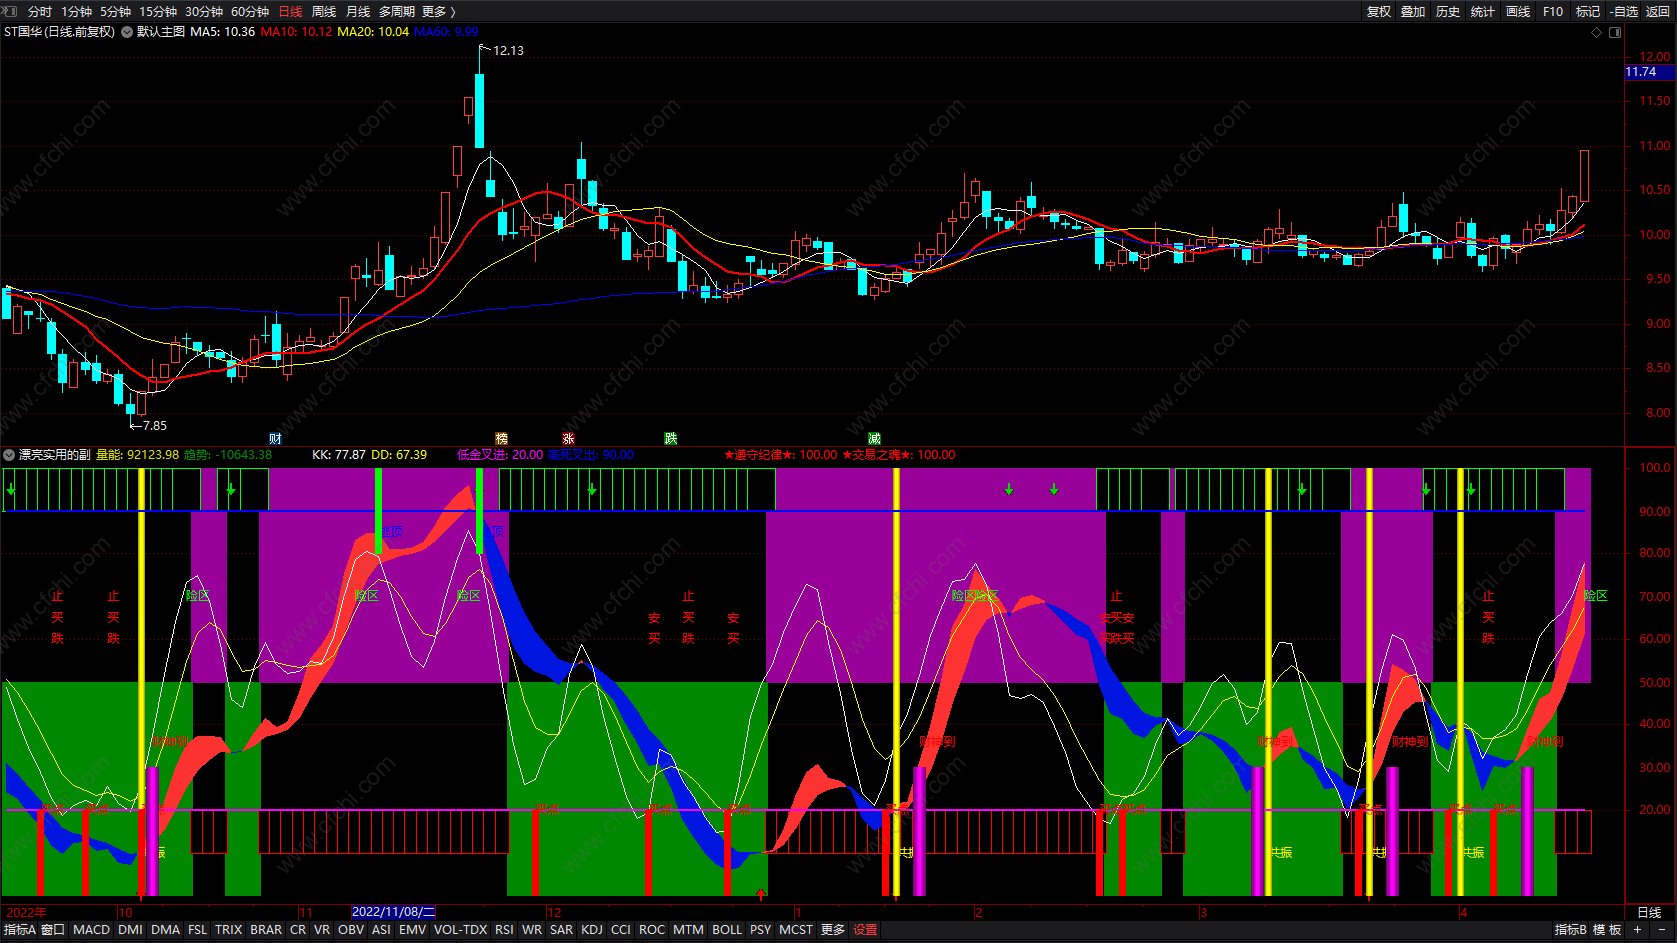Switch to the 15分钟 timeframe

tap(158, 11)
